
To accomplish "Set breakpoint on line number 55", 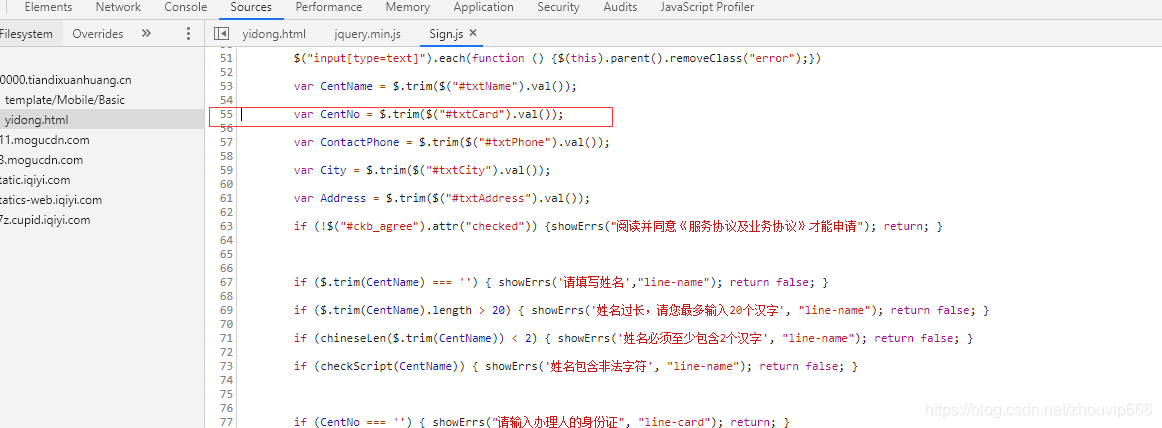I will [x=227, y=114].
